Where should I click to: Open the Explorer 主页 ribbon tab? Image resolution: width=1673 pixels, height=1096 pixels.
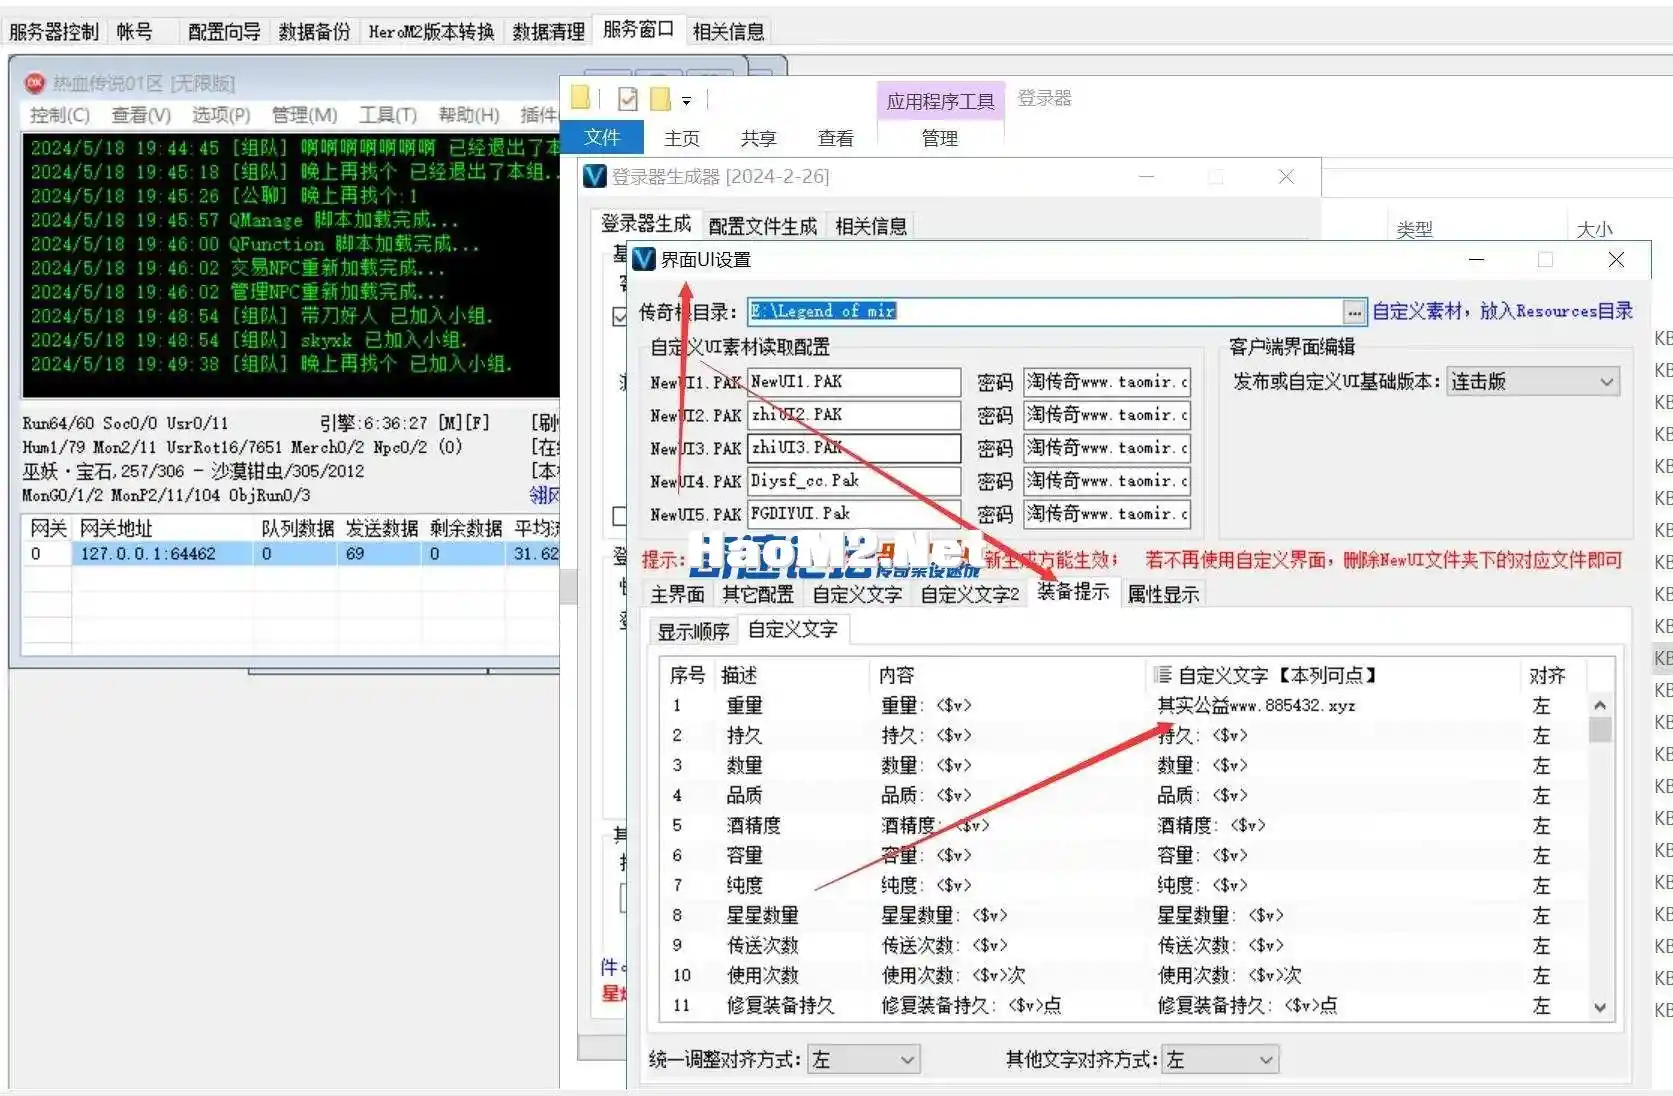coord(682,139)
